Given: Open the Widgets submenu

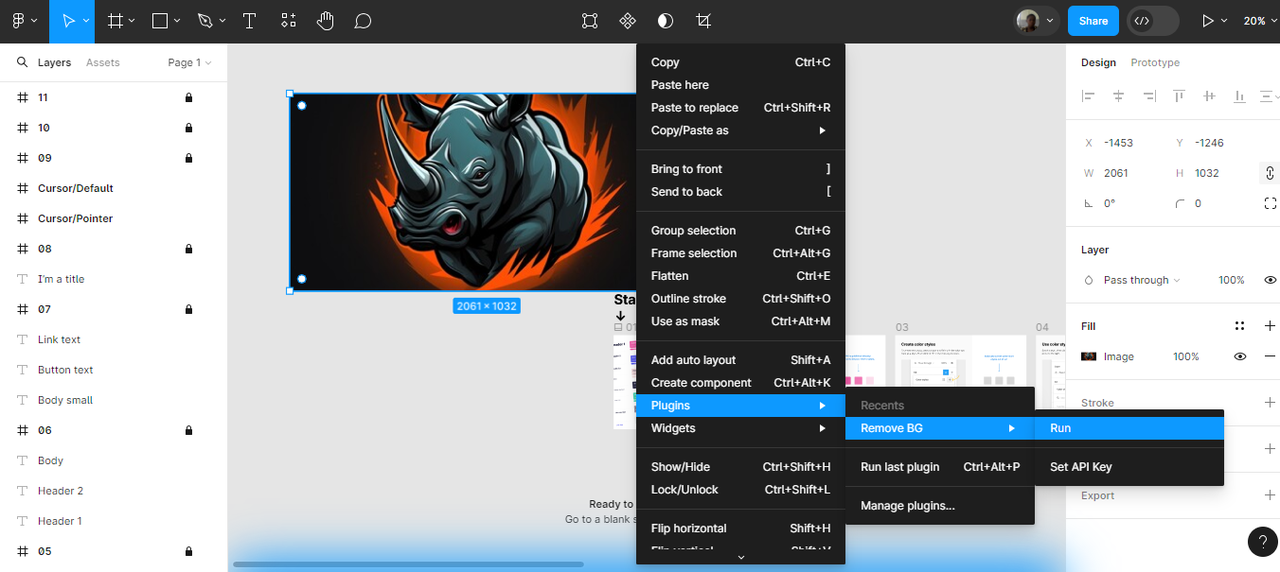Looking at the screenshot, I should [x=741, y=428].
